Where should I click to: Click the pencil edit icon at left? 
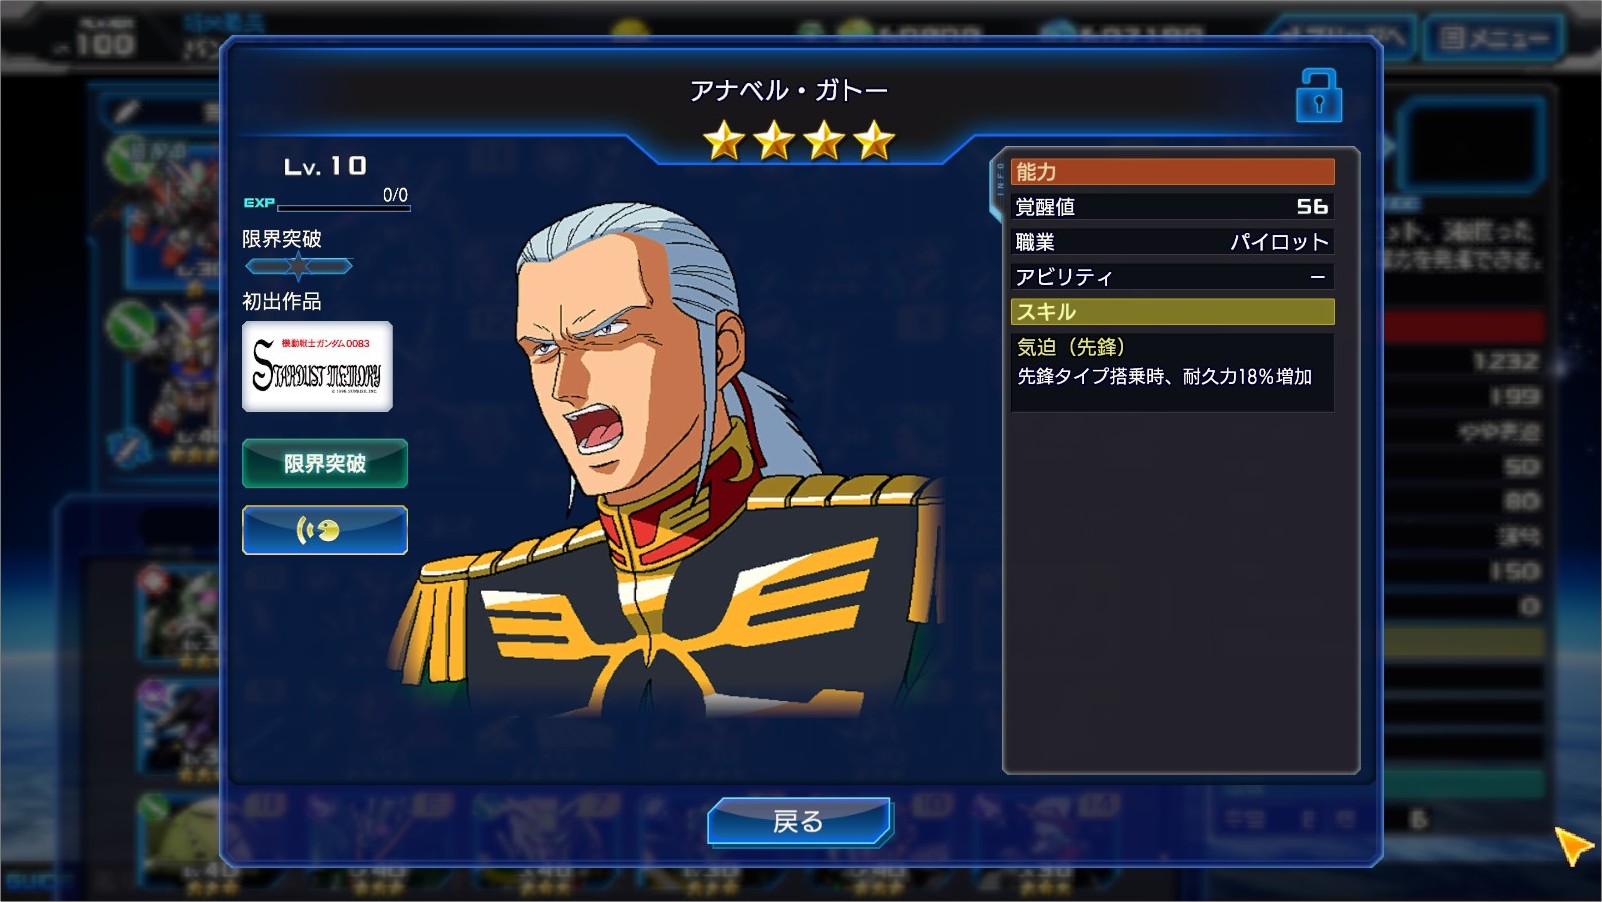click(126, 111)
